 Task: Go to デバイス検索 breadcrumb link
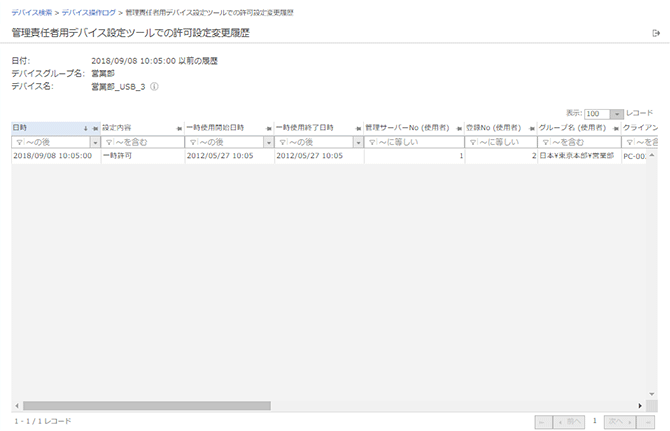click(32, 12)
